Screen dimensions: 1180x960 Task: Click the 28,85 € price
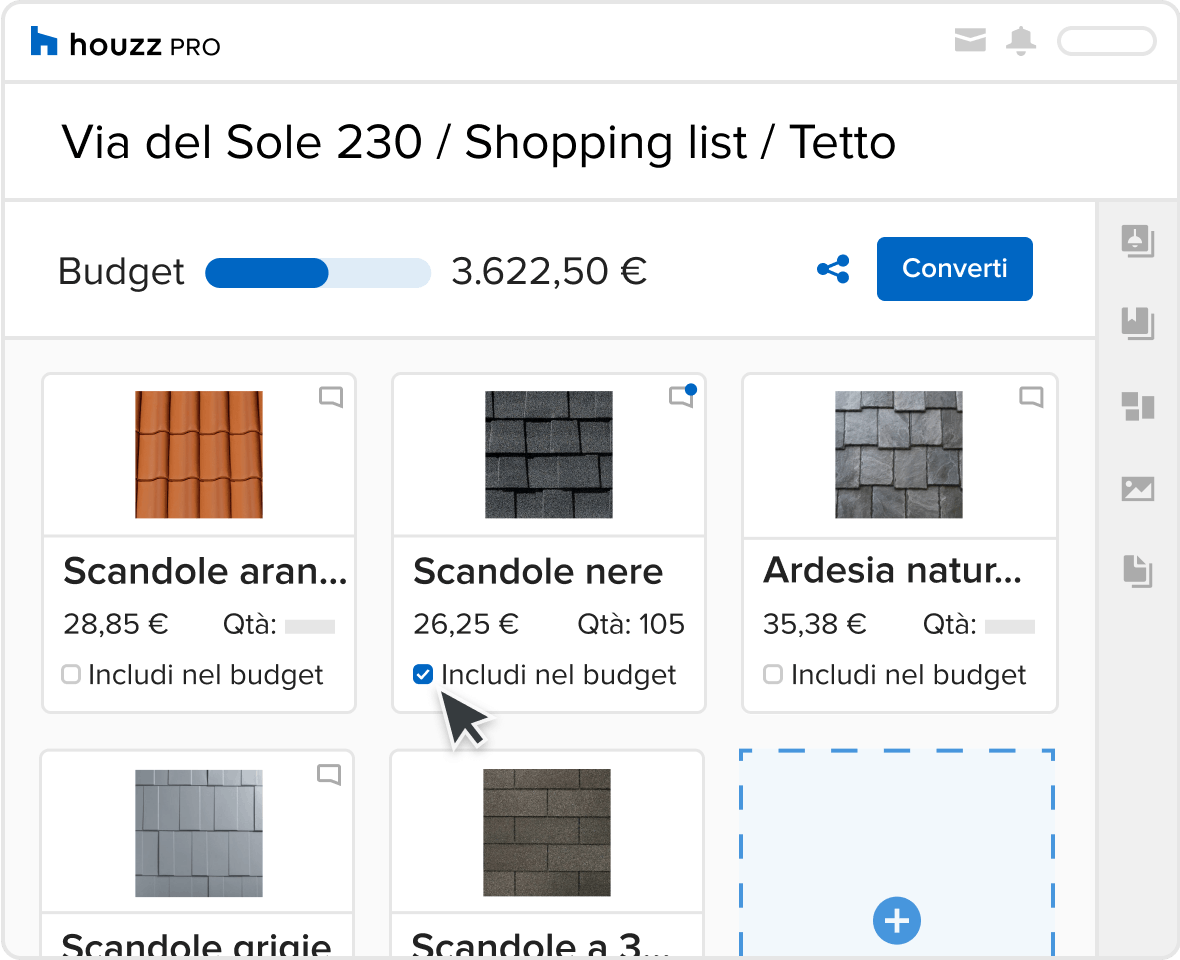tap(116, 624)
